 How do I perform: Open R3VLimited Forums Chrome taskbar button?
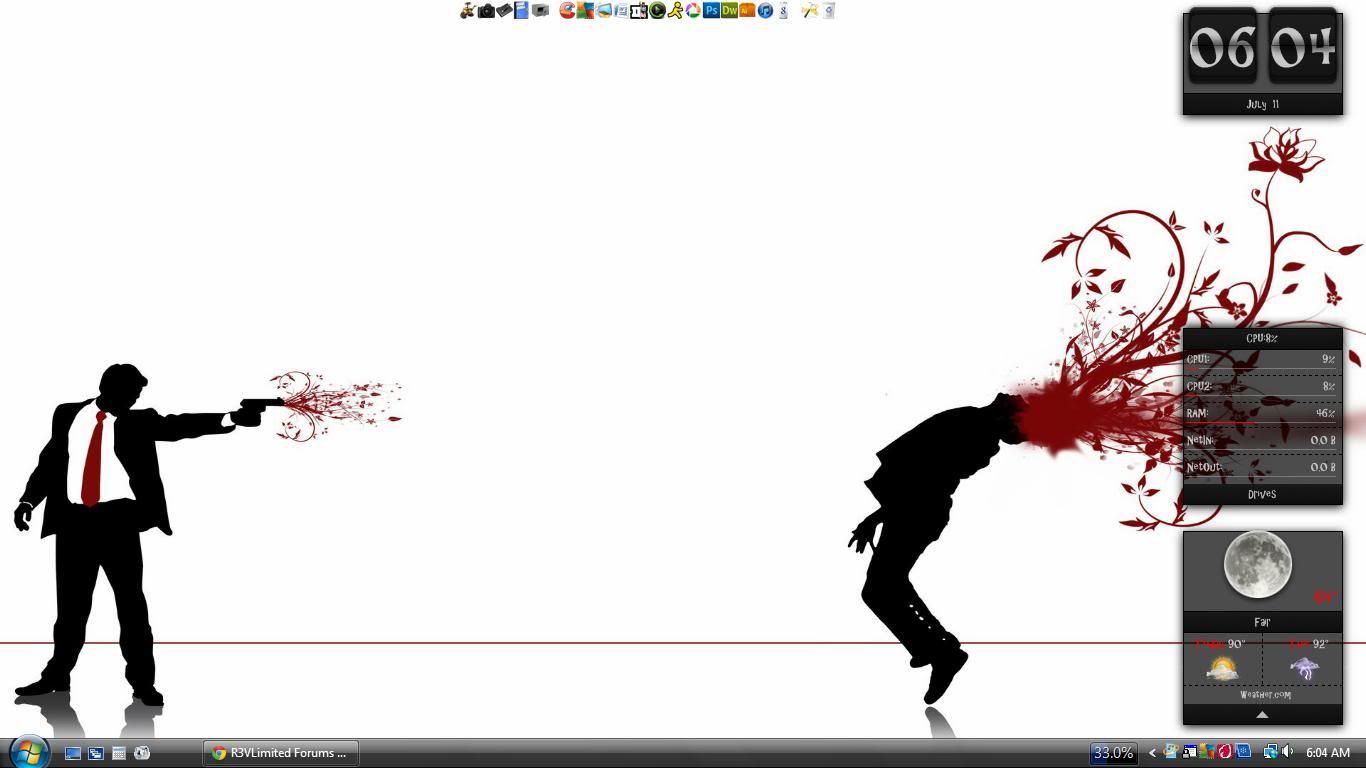[x=281, y=753]
